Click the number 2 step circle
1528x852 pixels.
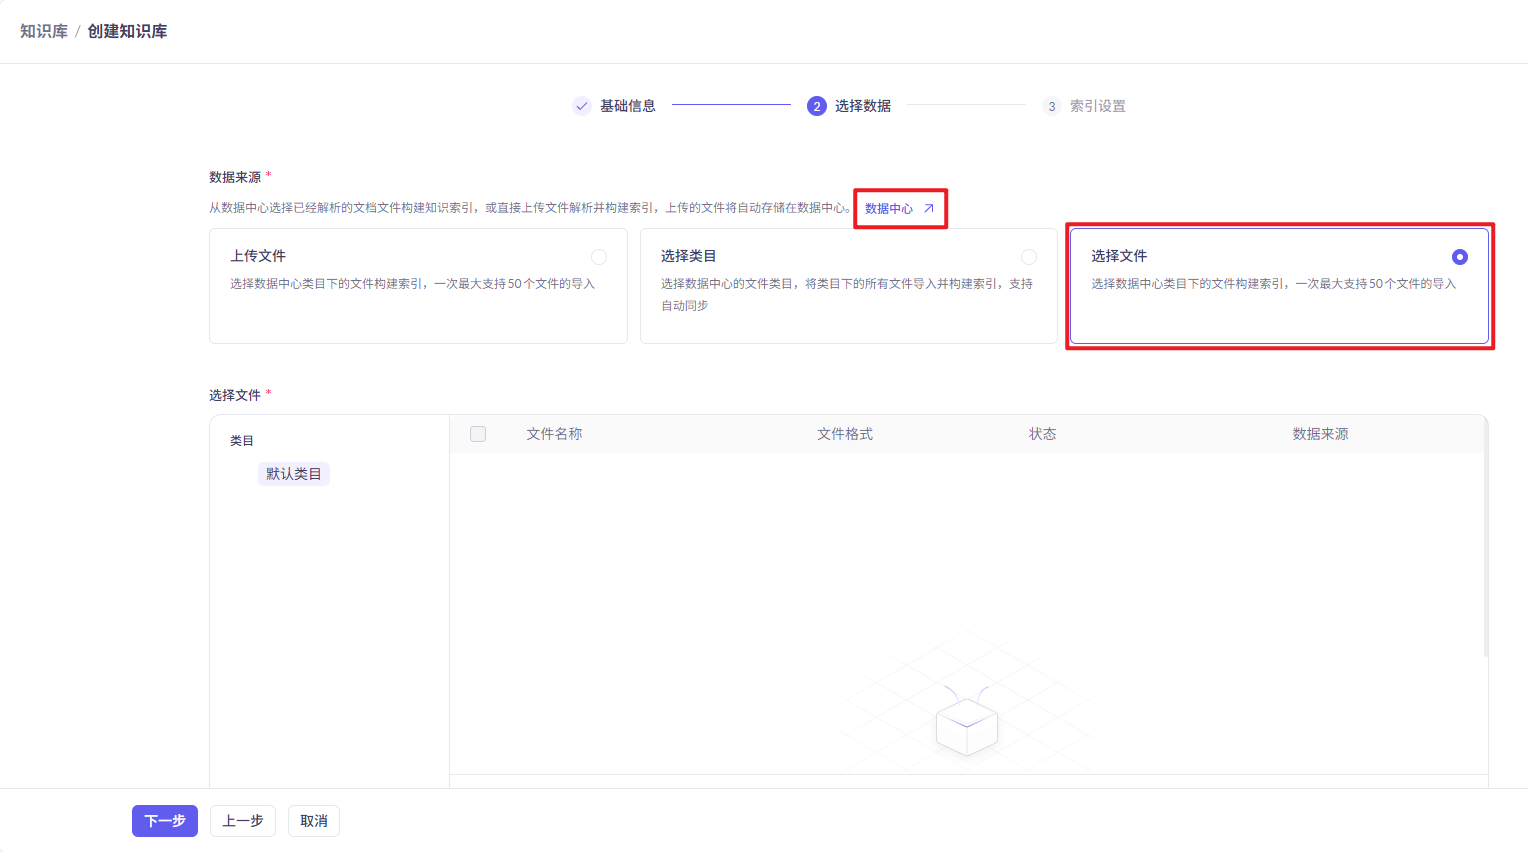pyautogui.click(x=817, y=106)
